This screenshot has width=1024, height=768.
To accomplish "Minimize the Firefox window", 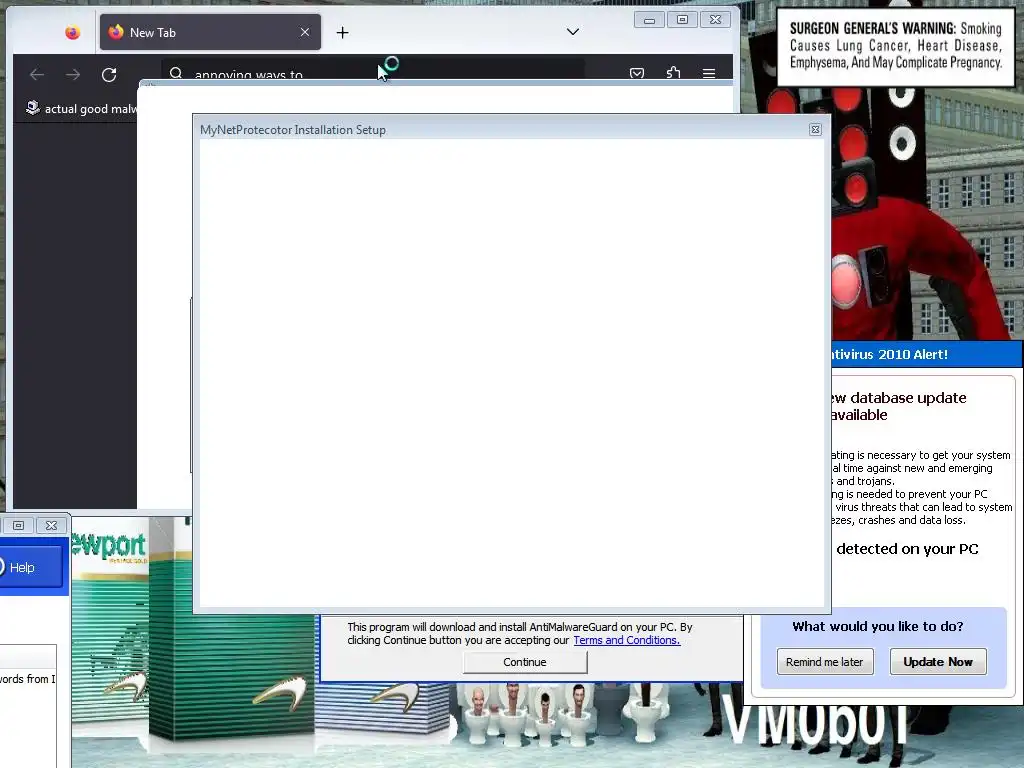I will (x=649, y=20).
